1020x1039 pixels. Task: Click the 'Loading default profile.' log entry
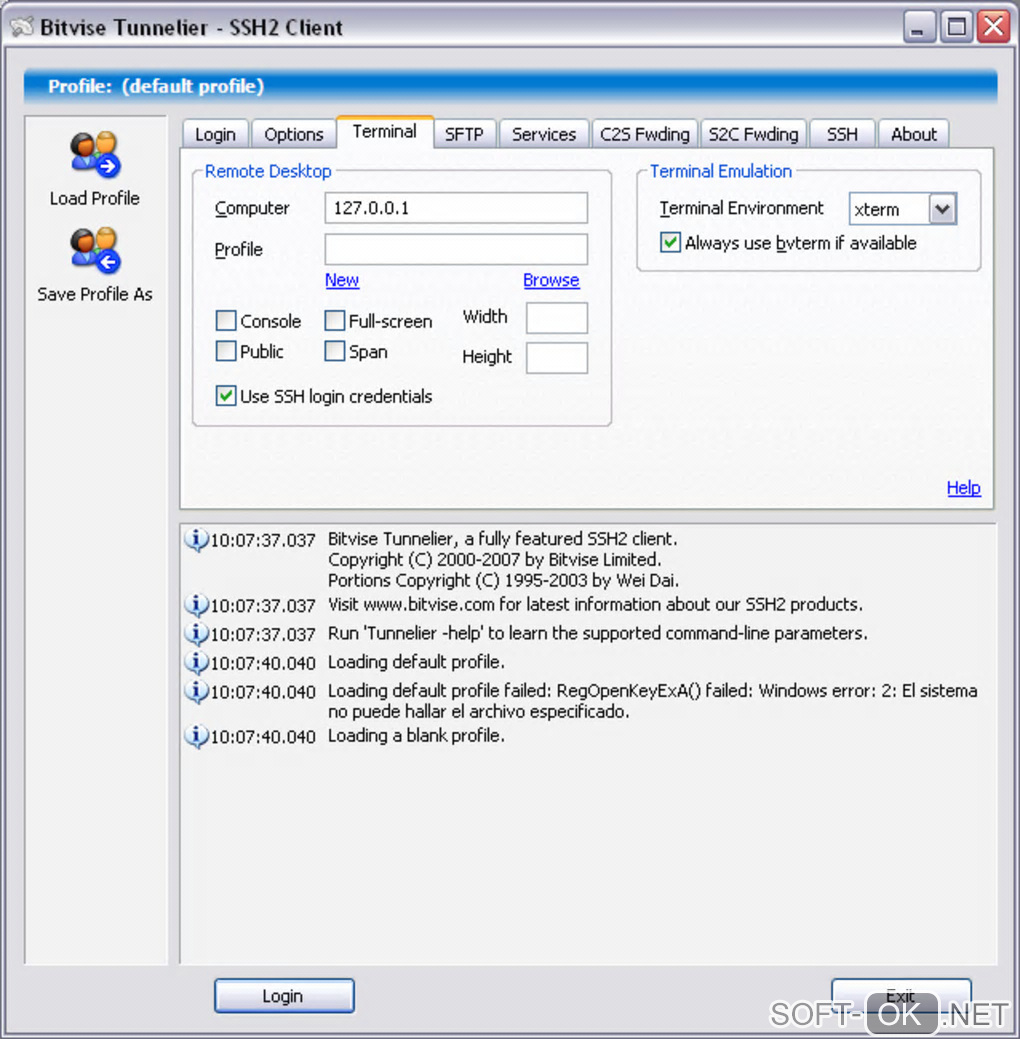pos(416,662)
